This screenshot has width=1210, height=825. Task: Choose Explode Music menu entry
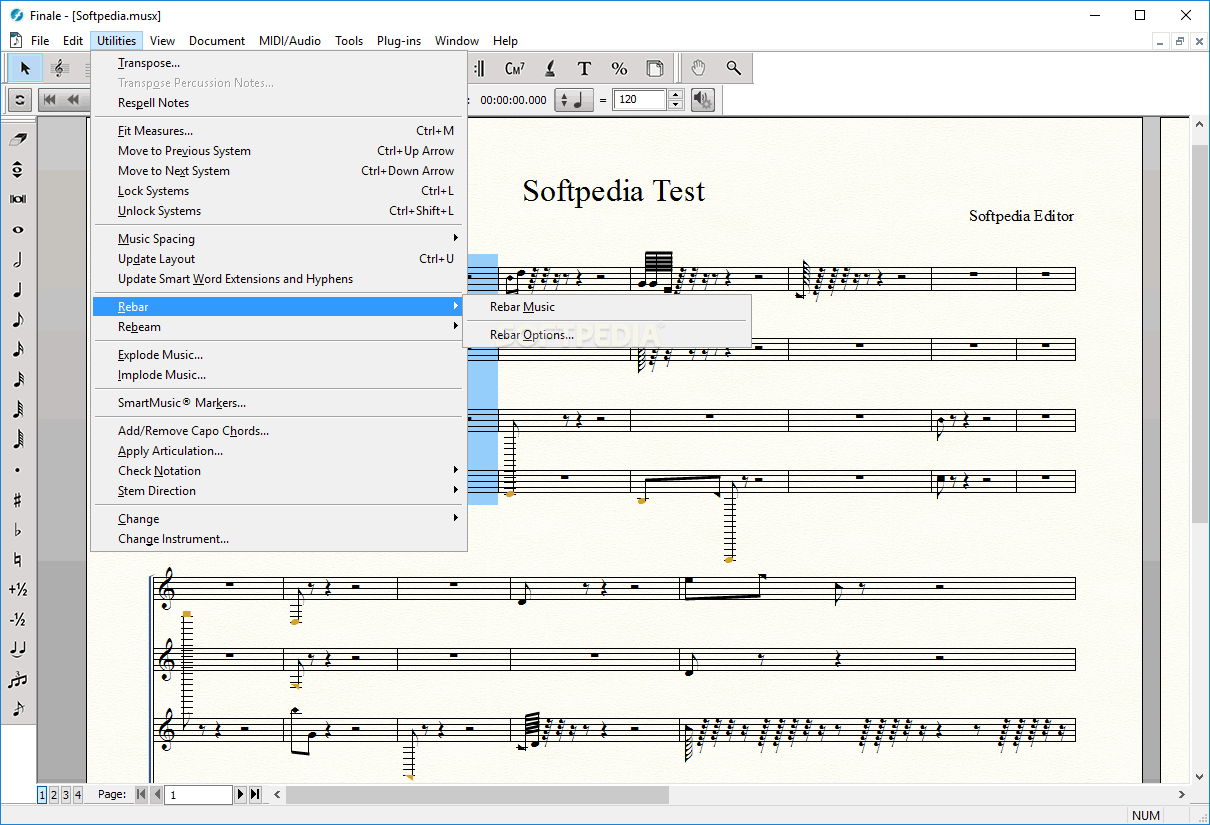coord(279,355)
